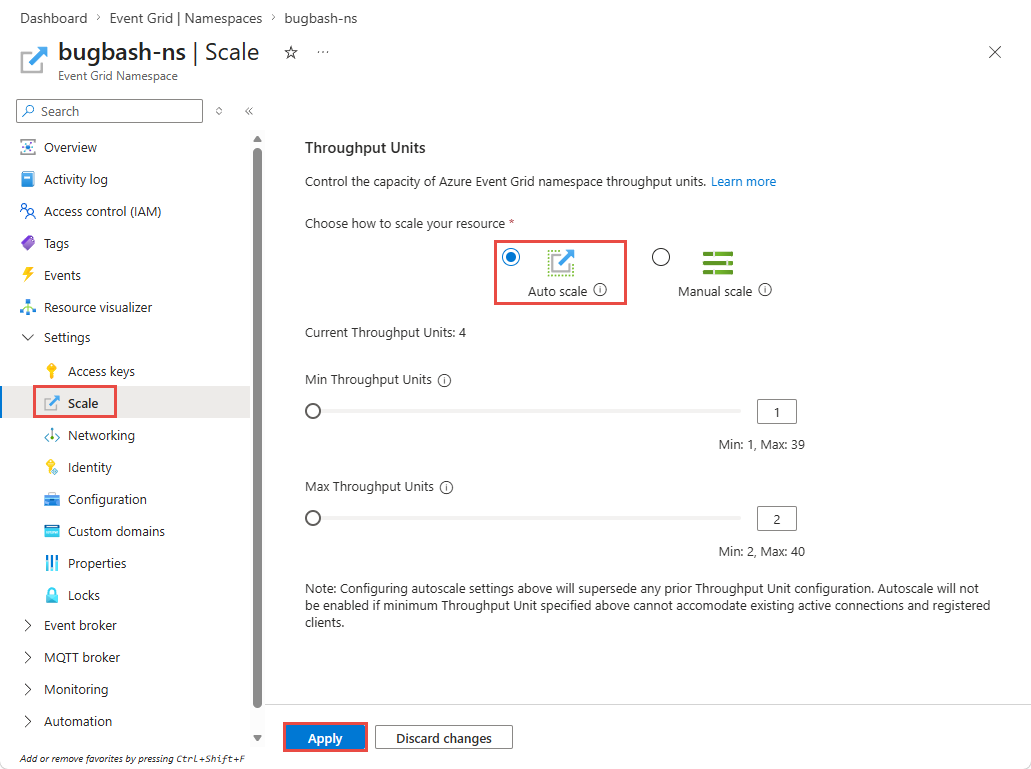Click Max Throughput Units info icon

pos(446,488)
